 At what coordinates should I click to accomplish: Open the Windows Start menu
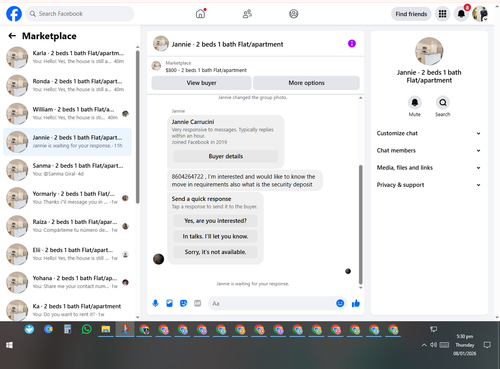[x=9, y=345]
